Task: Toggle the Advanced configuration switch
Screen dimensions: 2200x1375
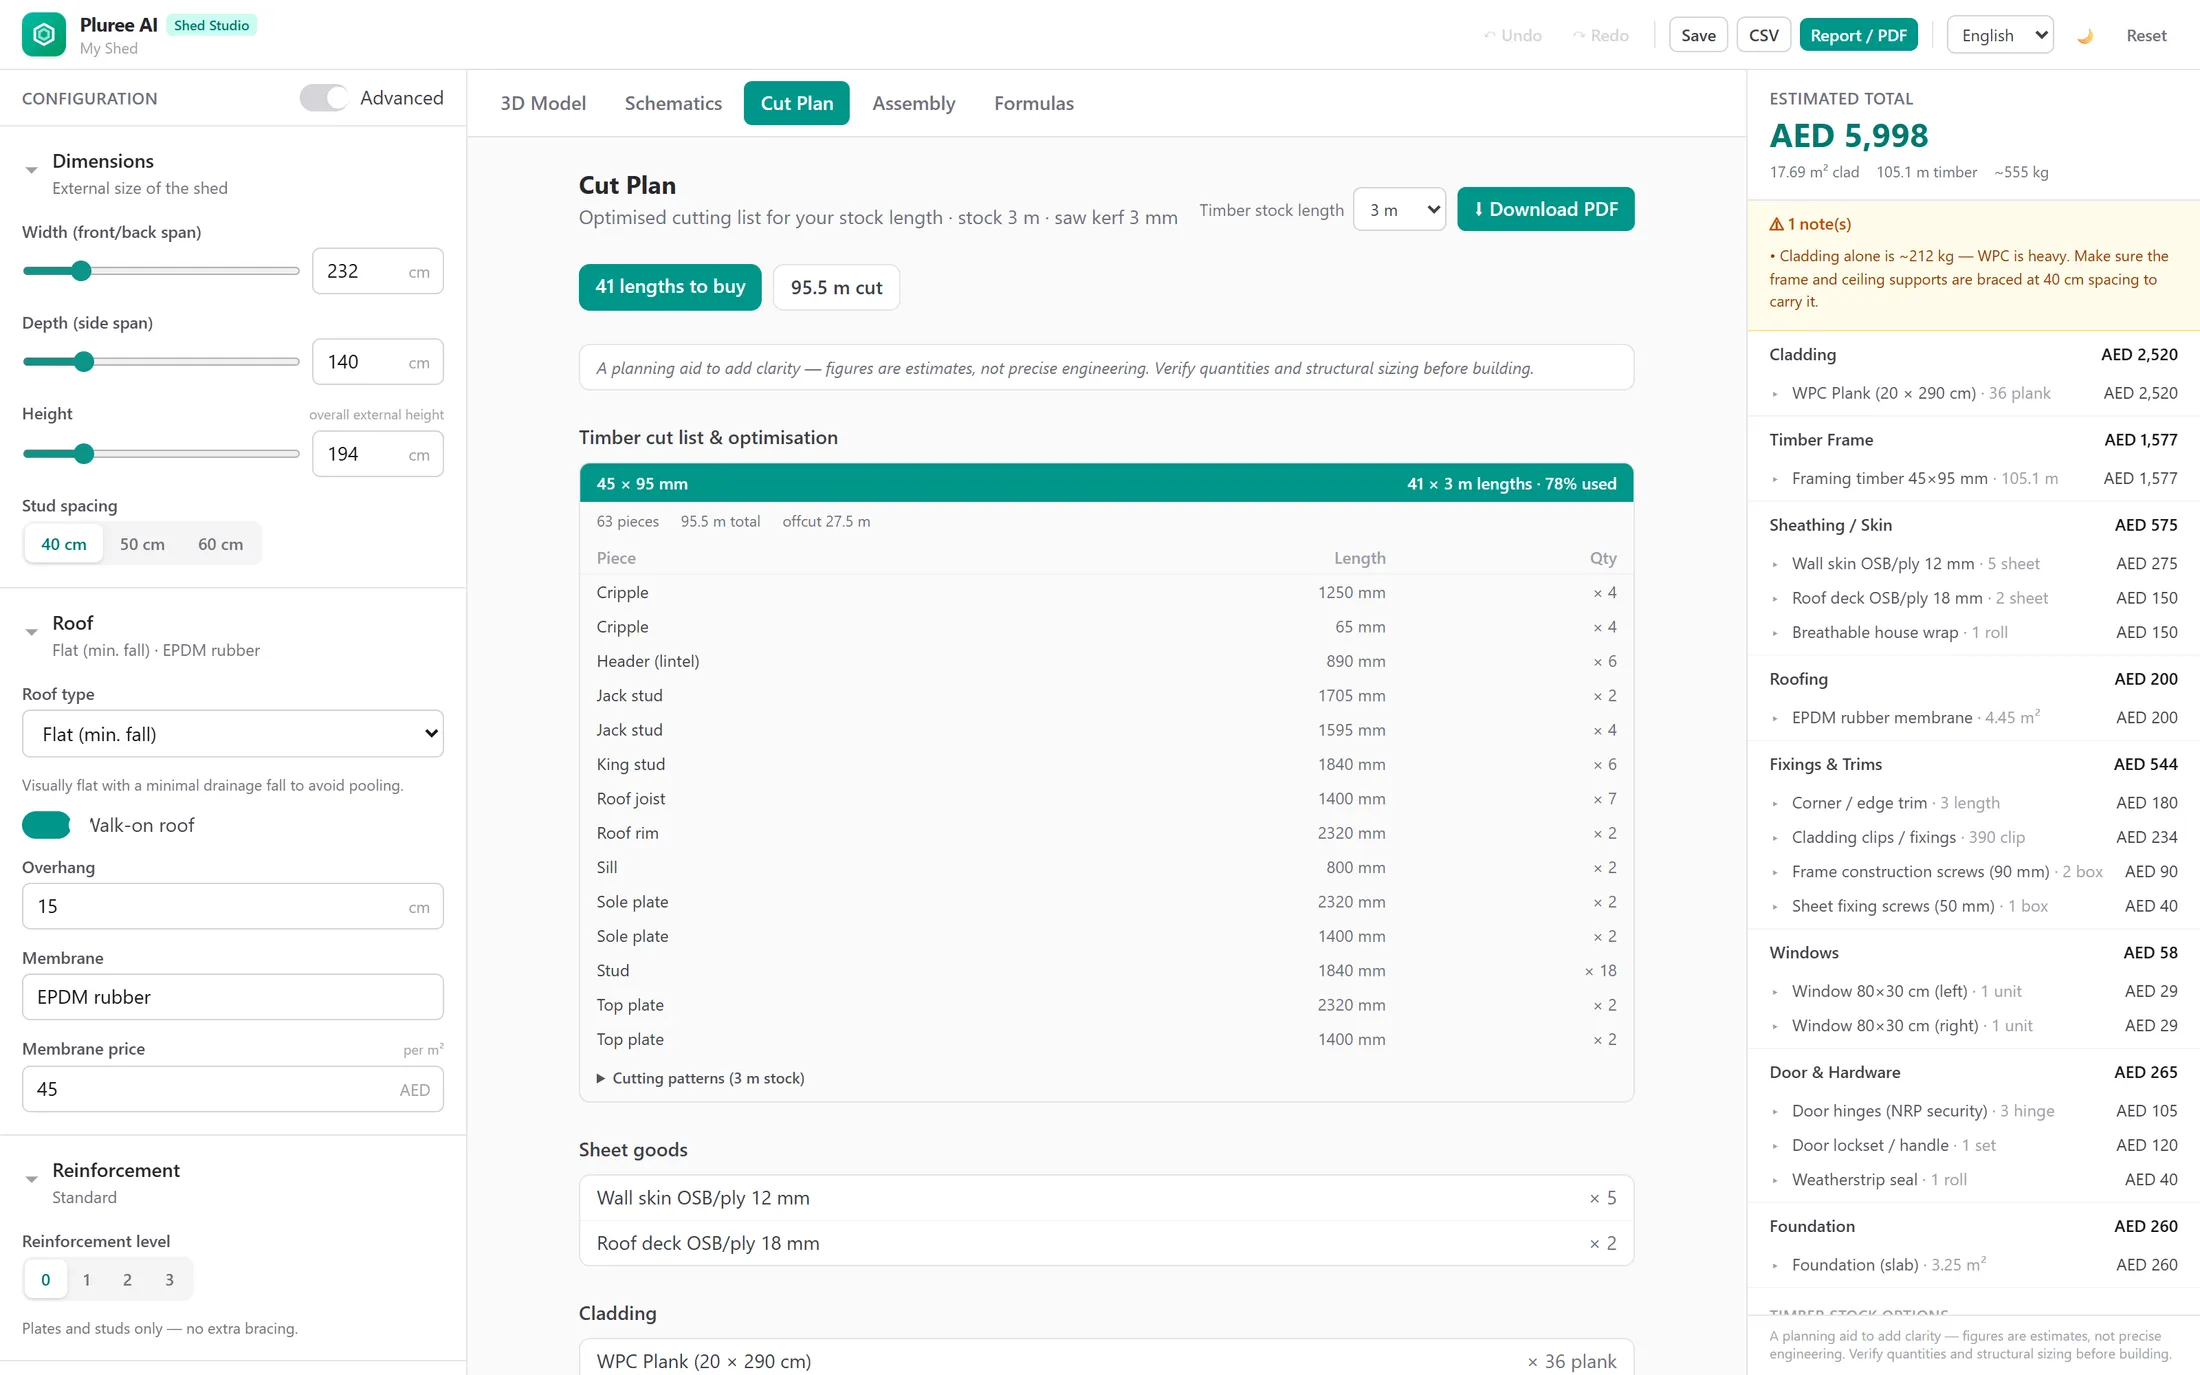Action: coord(323,98)
